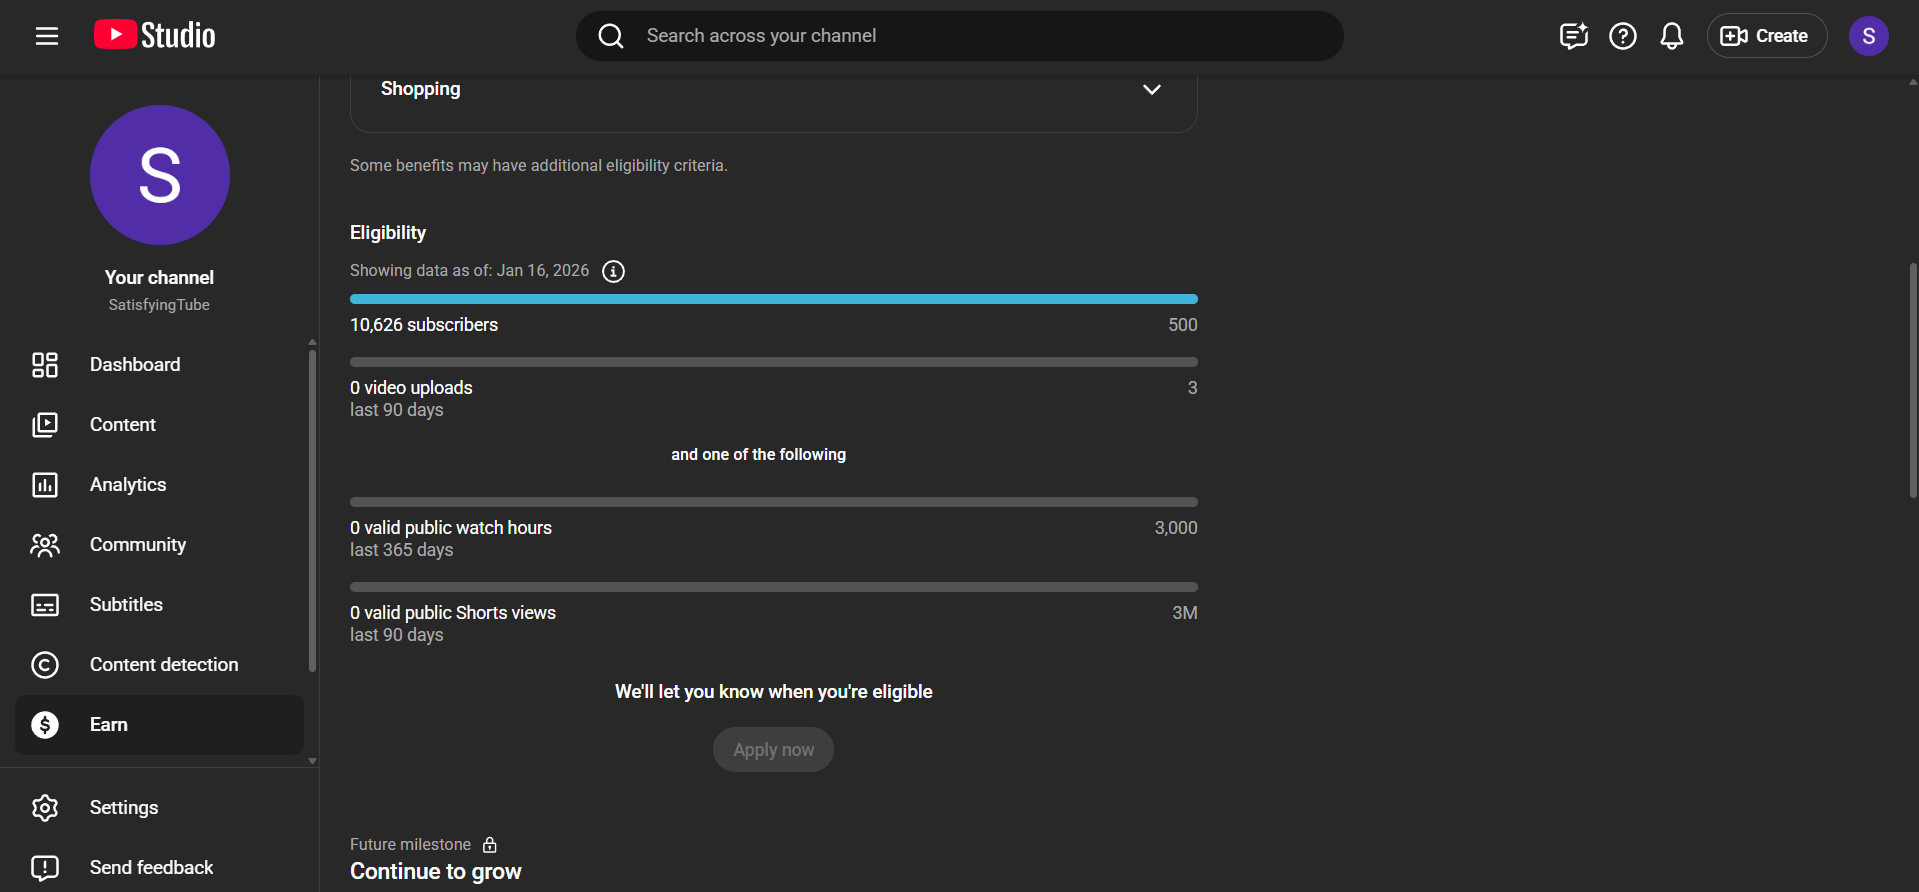Image resolution: width=1919 pixels, height=892 pixels.
Task: Click the account avatar in top bar
Action: (1867, 36)
